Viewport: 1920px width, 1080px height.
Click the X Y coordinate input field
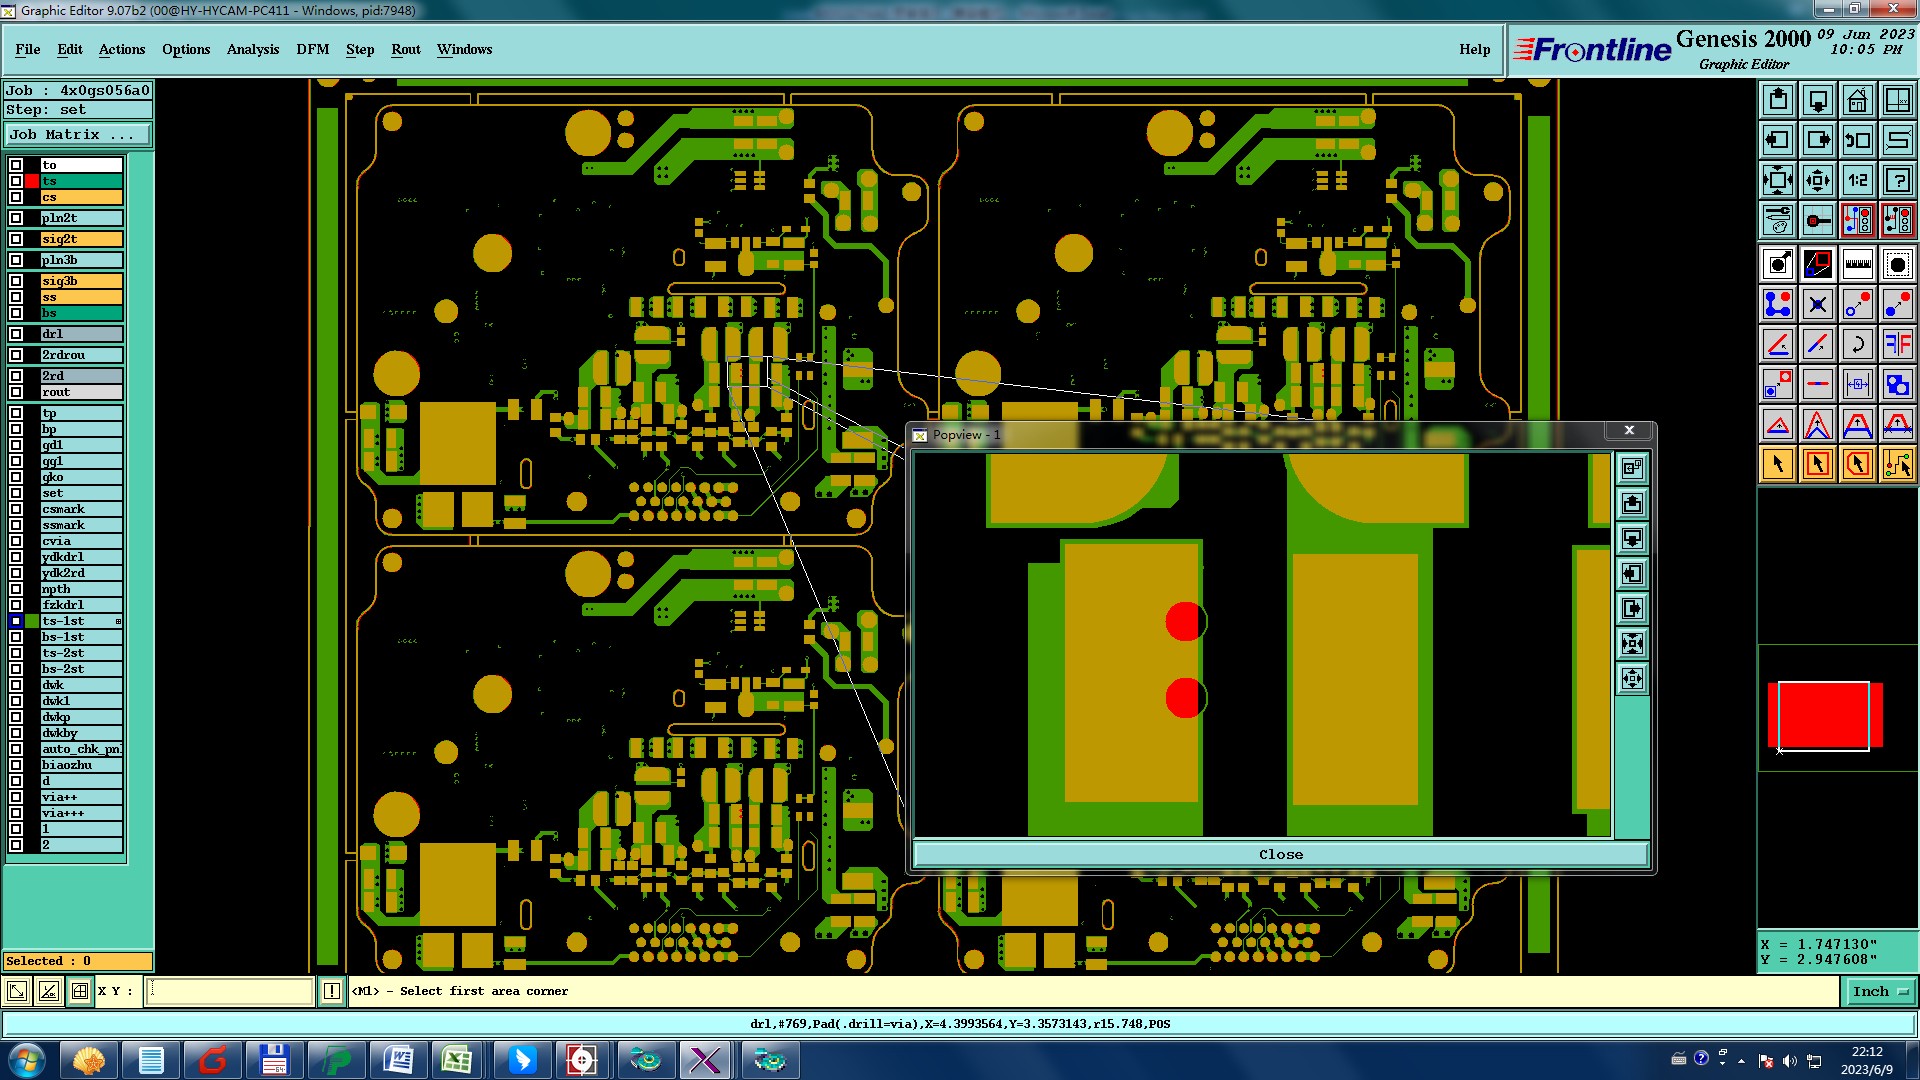pyautogui.click(x=230, y=992)
